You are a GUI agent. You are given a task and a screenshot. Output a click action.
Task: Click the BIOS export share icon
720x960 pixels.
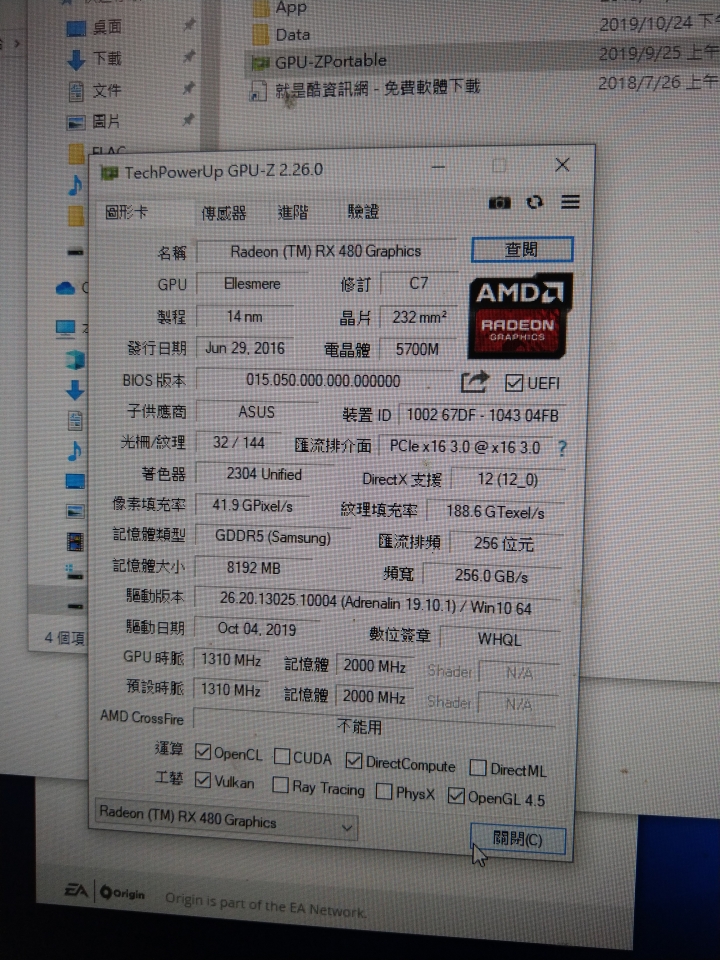474,382
